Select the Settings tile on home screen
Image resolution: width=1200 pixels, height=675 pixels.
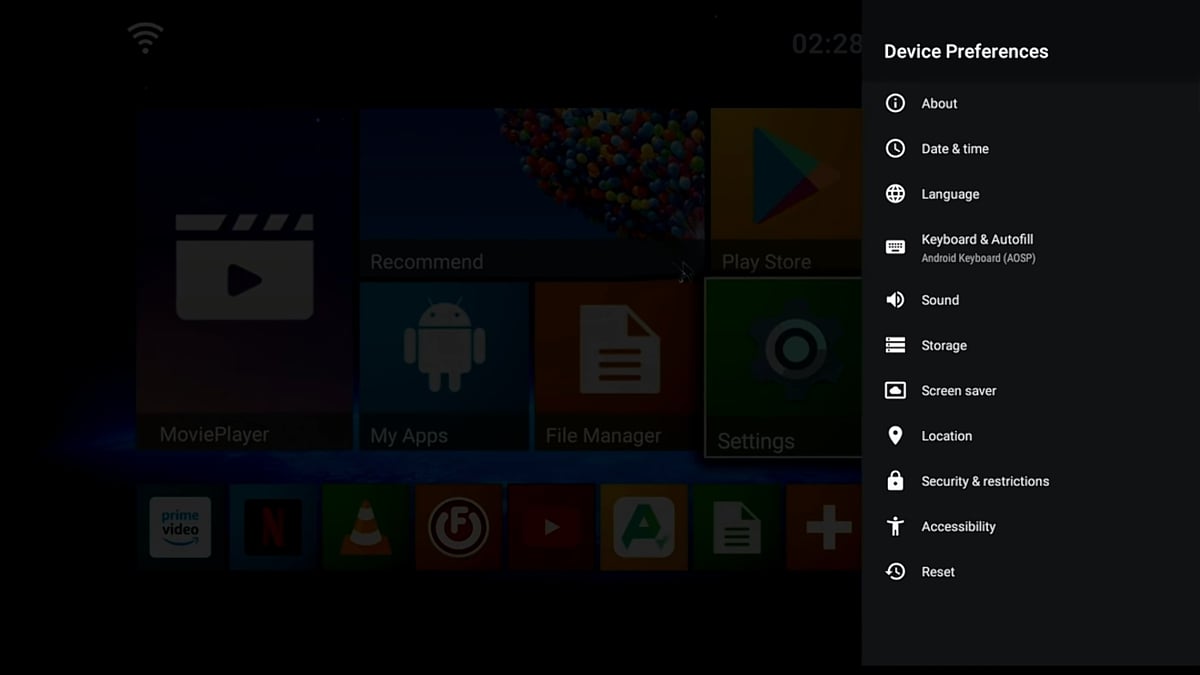[784, 367]
